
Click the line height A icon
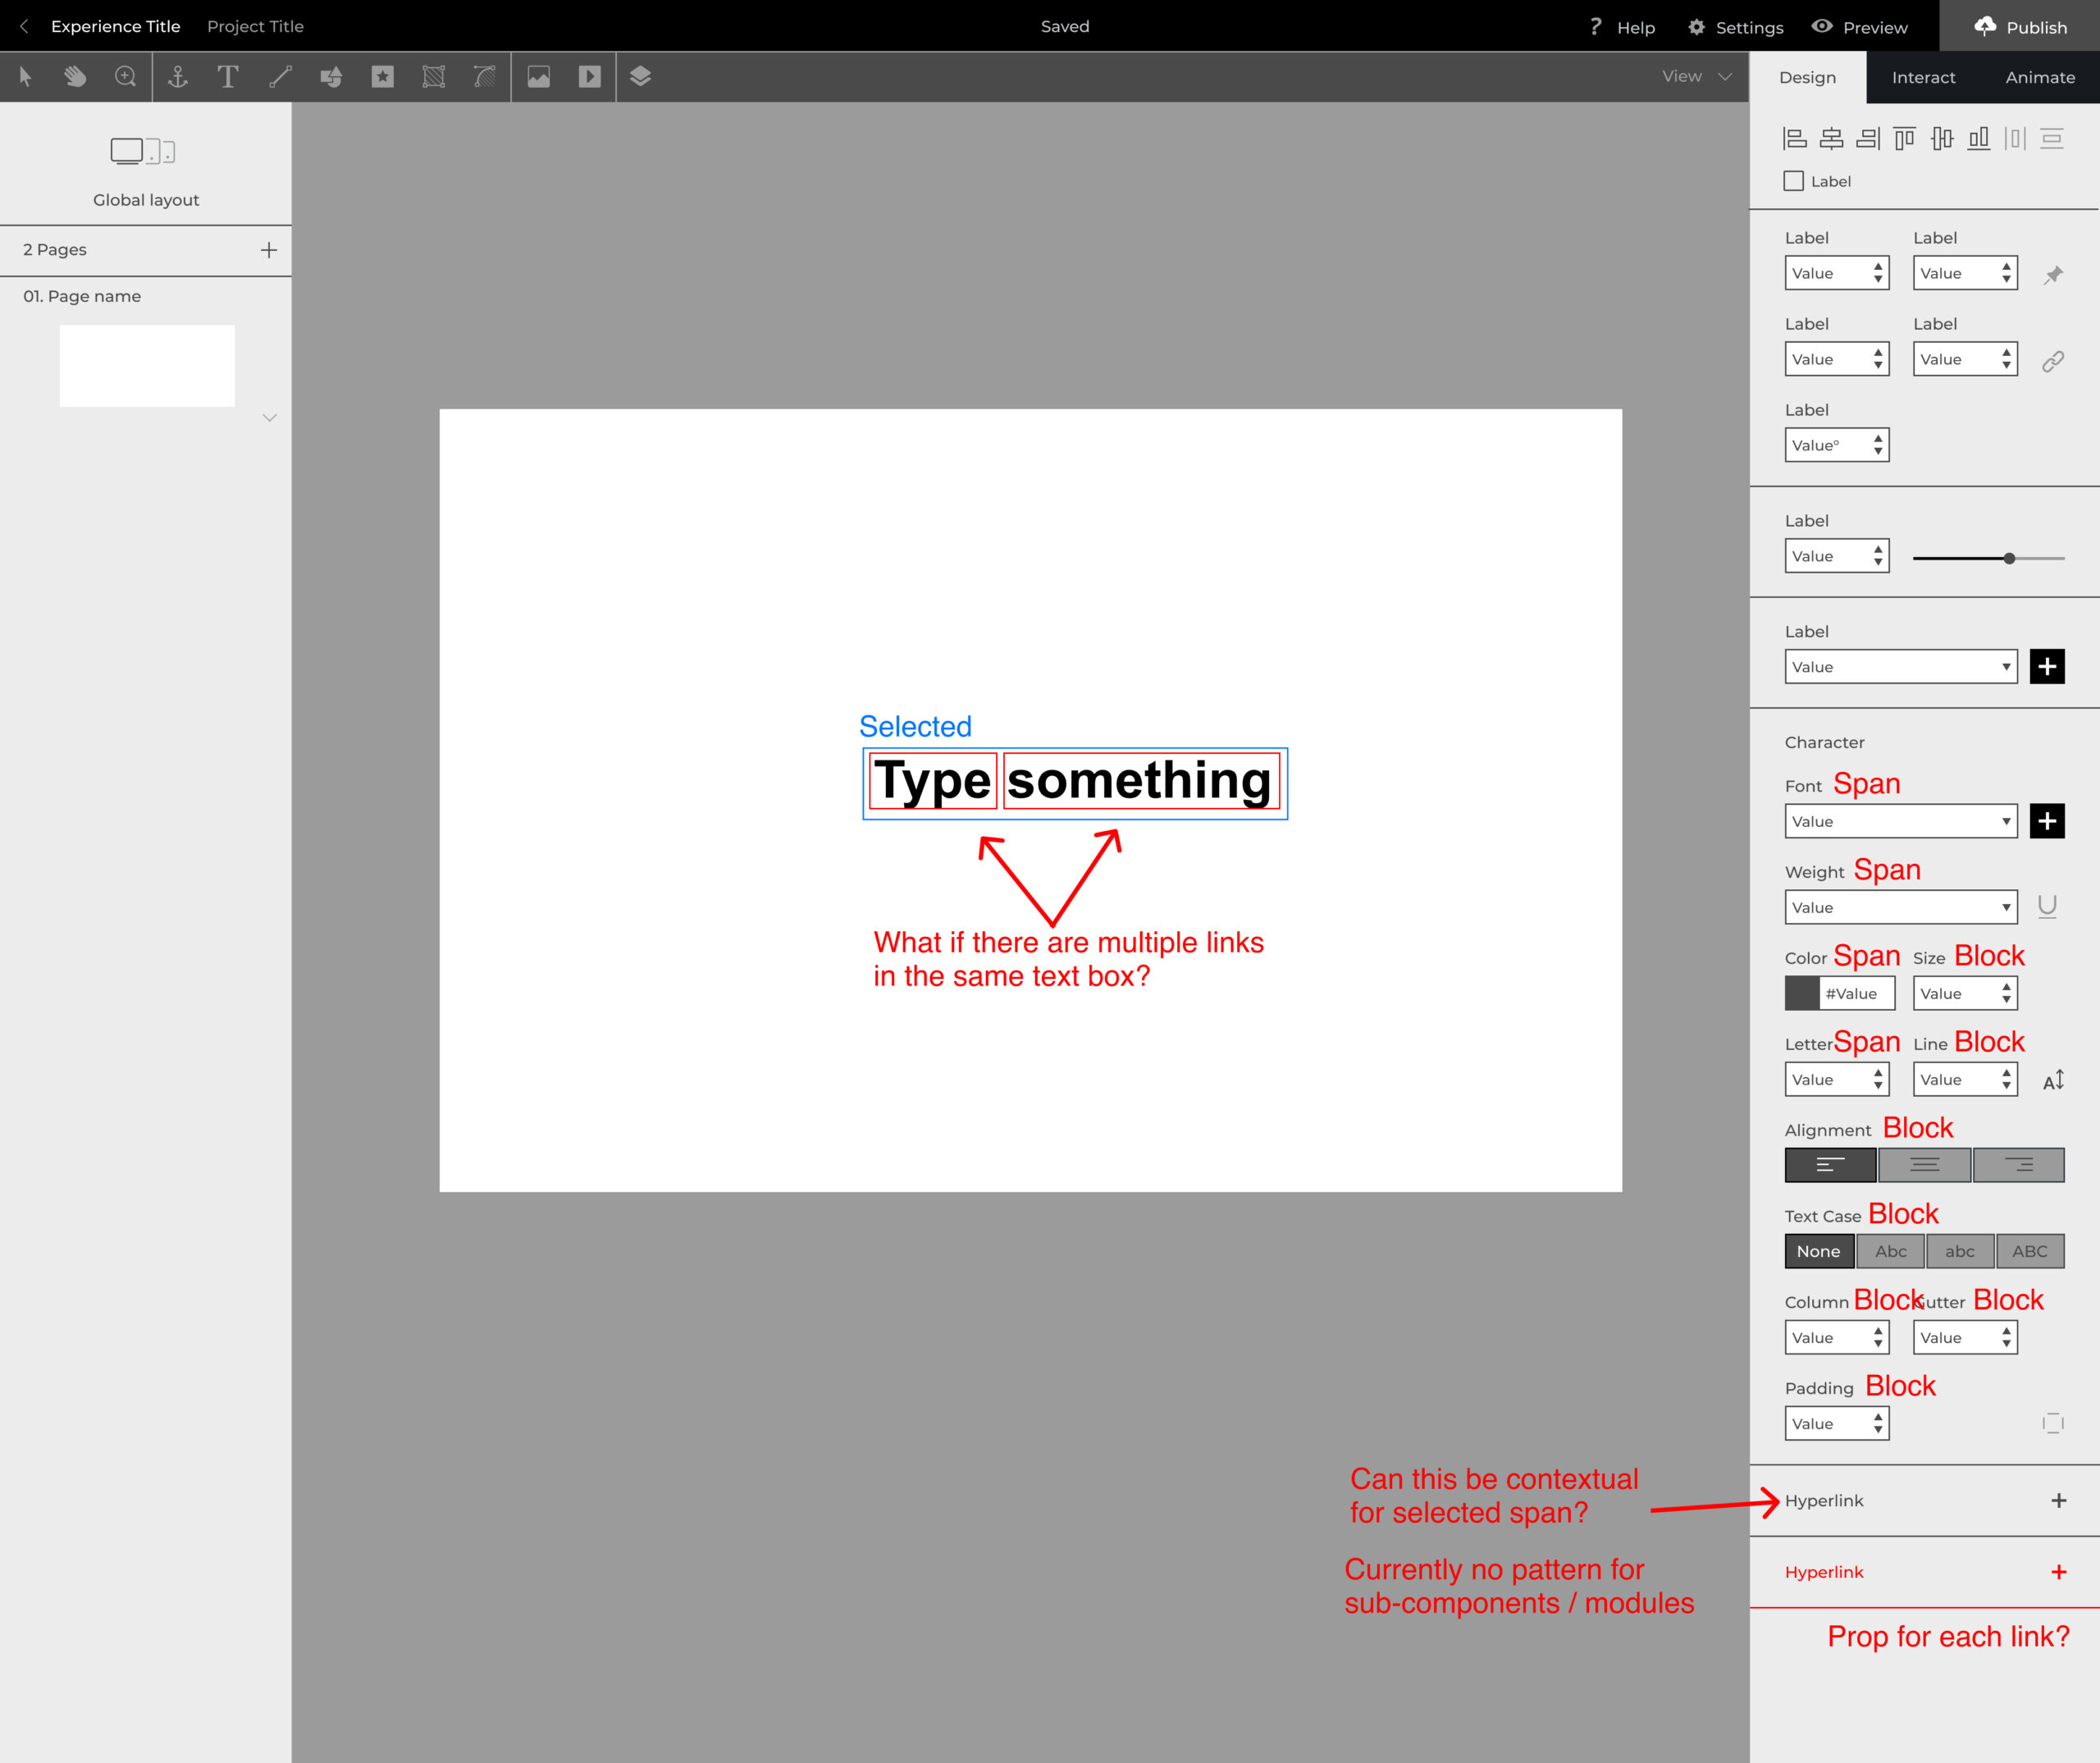coord(2053,1080)
